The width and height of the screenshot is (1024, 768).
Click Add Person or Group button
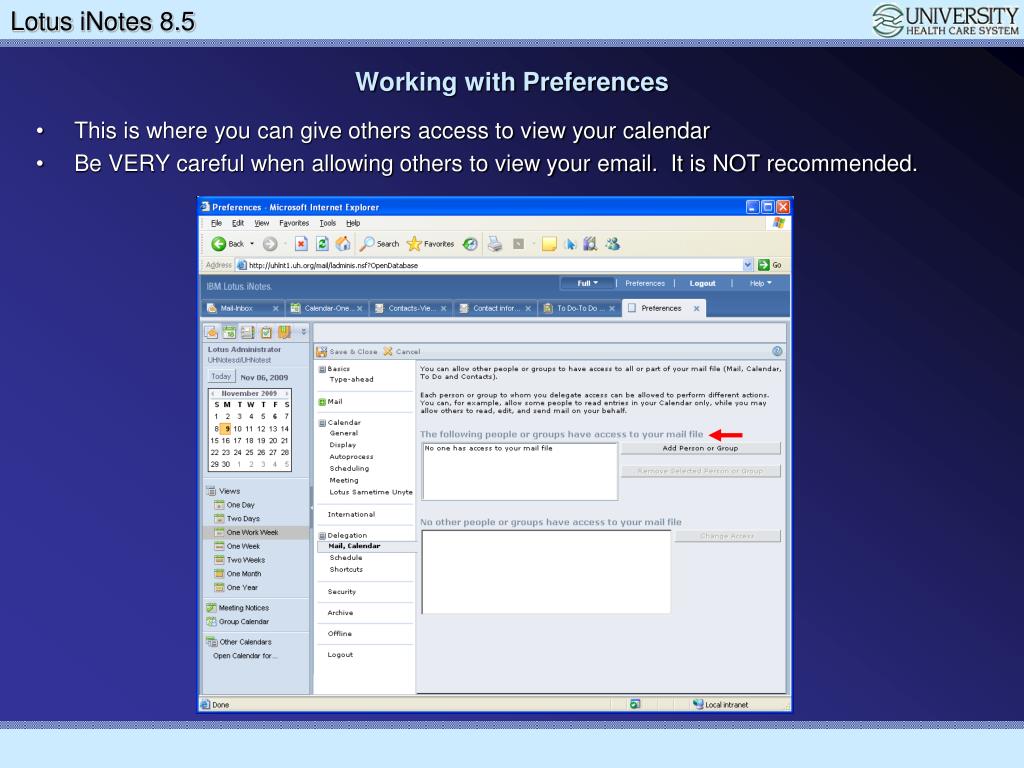pyautogui.click(x=700, y=449)
